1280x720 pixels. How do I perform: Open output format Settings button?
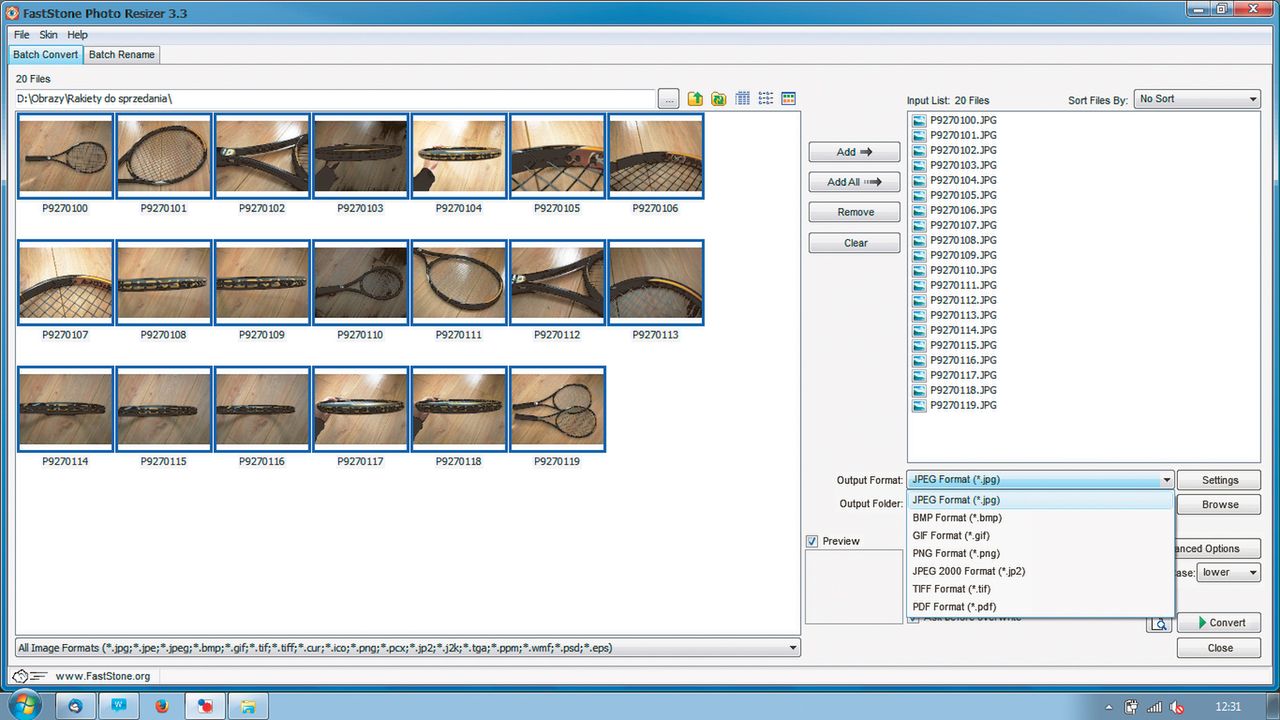coord(1219,480)
